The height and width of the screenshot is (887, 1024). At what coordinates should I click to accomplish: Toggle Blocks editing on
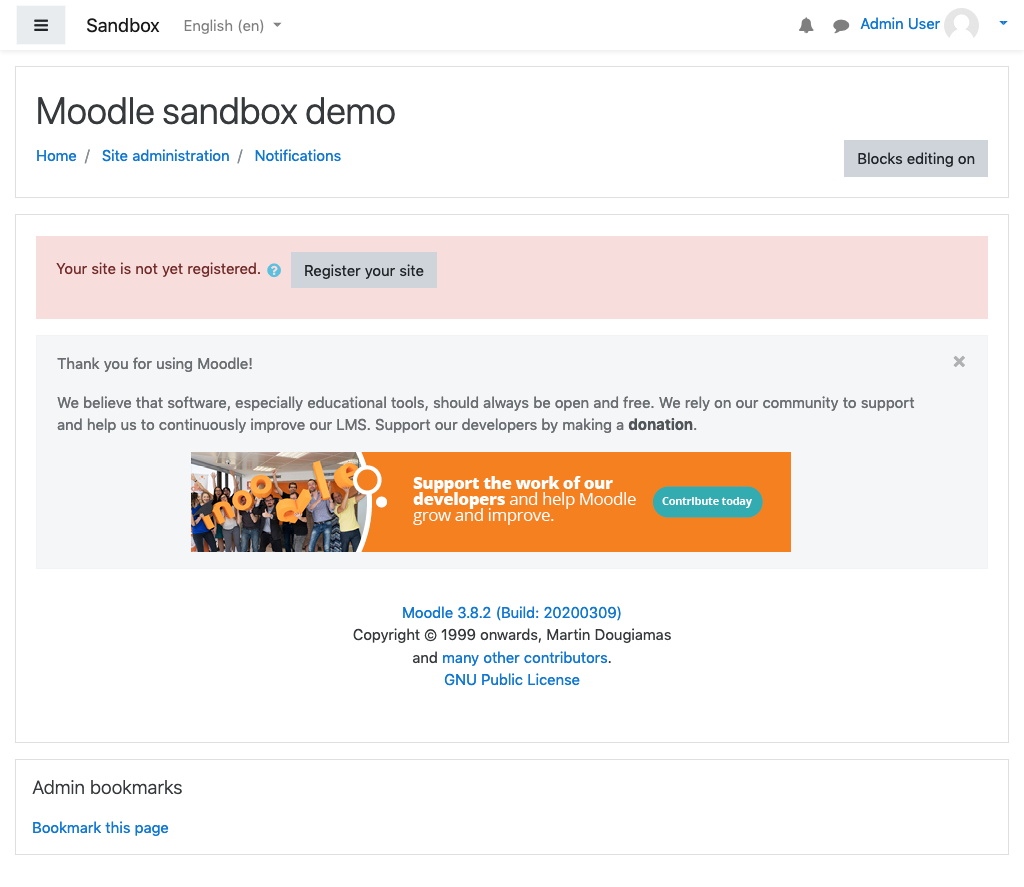pos(916,159)
